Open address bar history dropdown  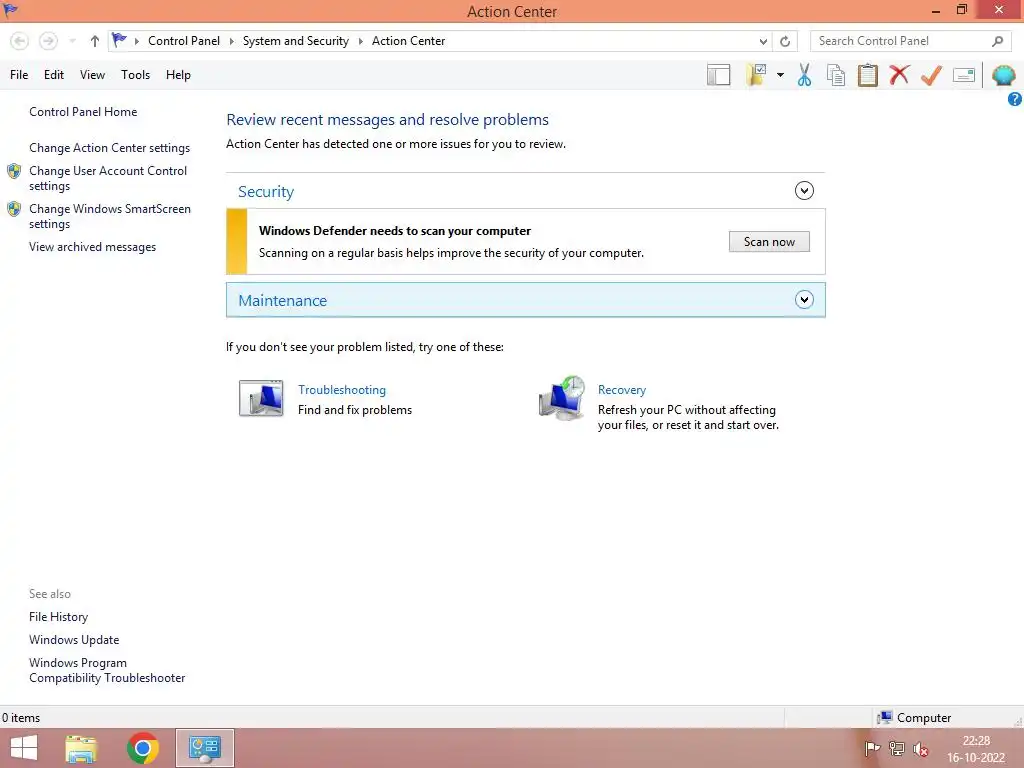click(x=763, y=41)
